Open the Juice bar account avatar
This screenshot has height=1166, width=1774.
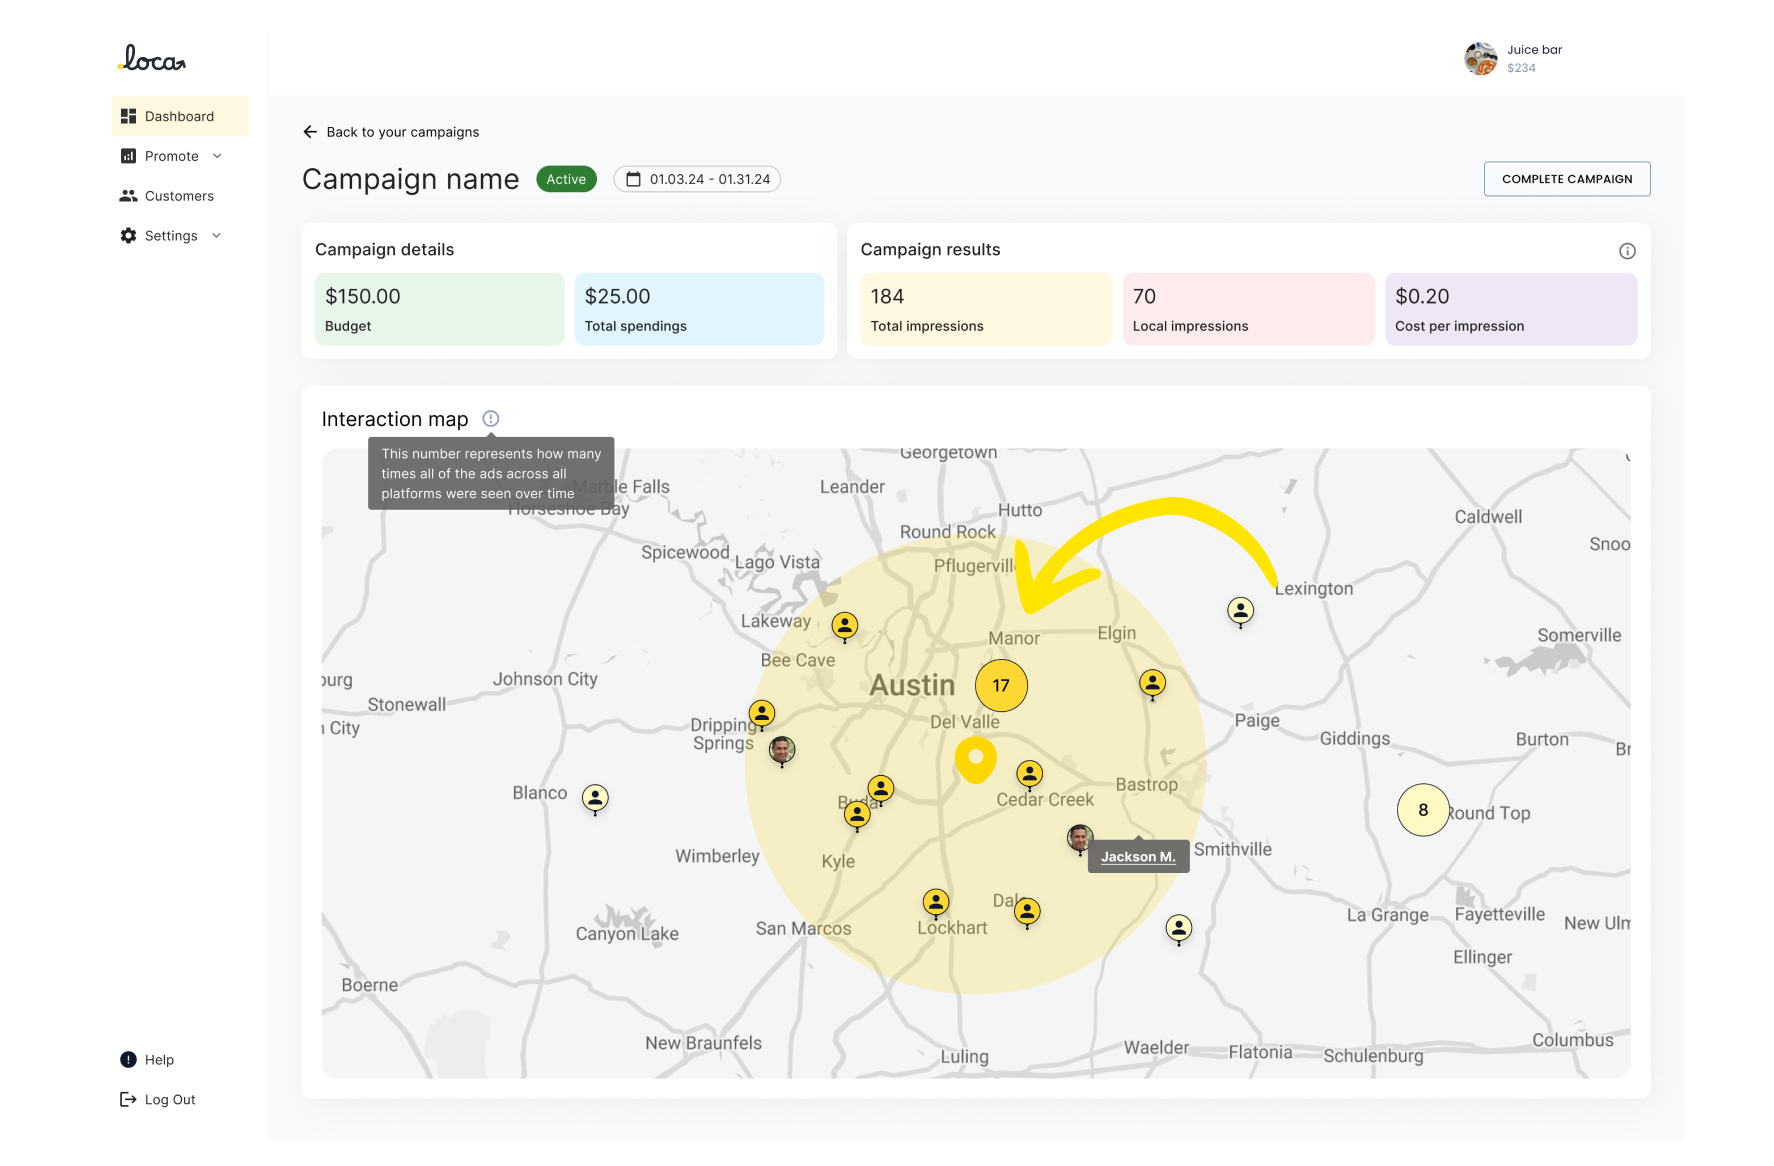tap(1480, 59)
